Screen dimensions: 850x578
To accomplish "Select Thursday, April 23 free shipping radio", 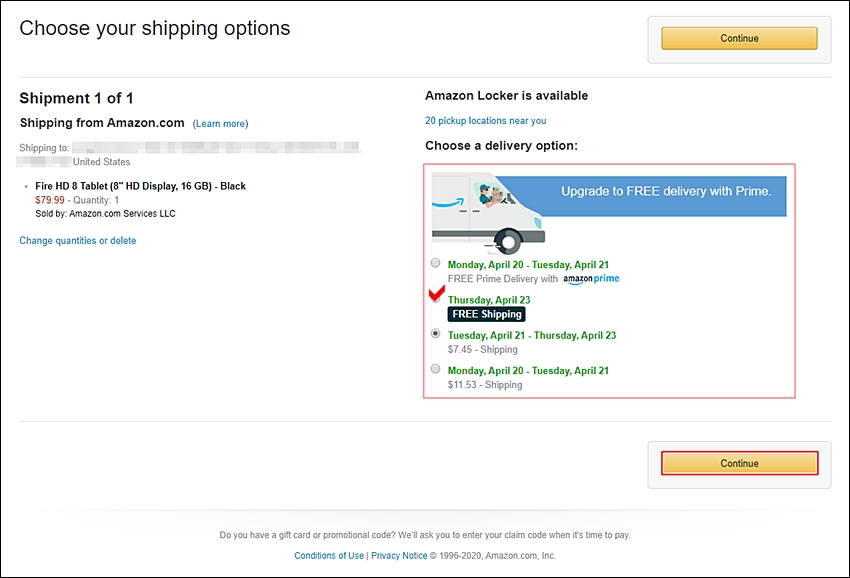I will coord(435,298).
